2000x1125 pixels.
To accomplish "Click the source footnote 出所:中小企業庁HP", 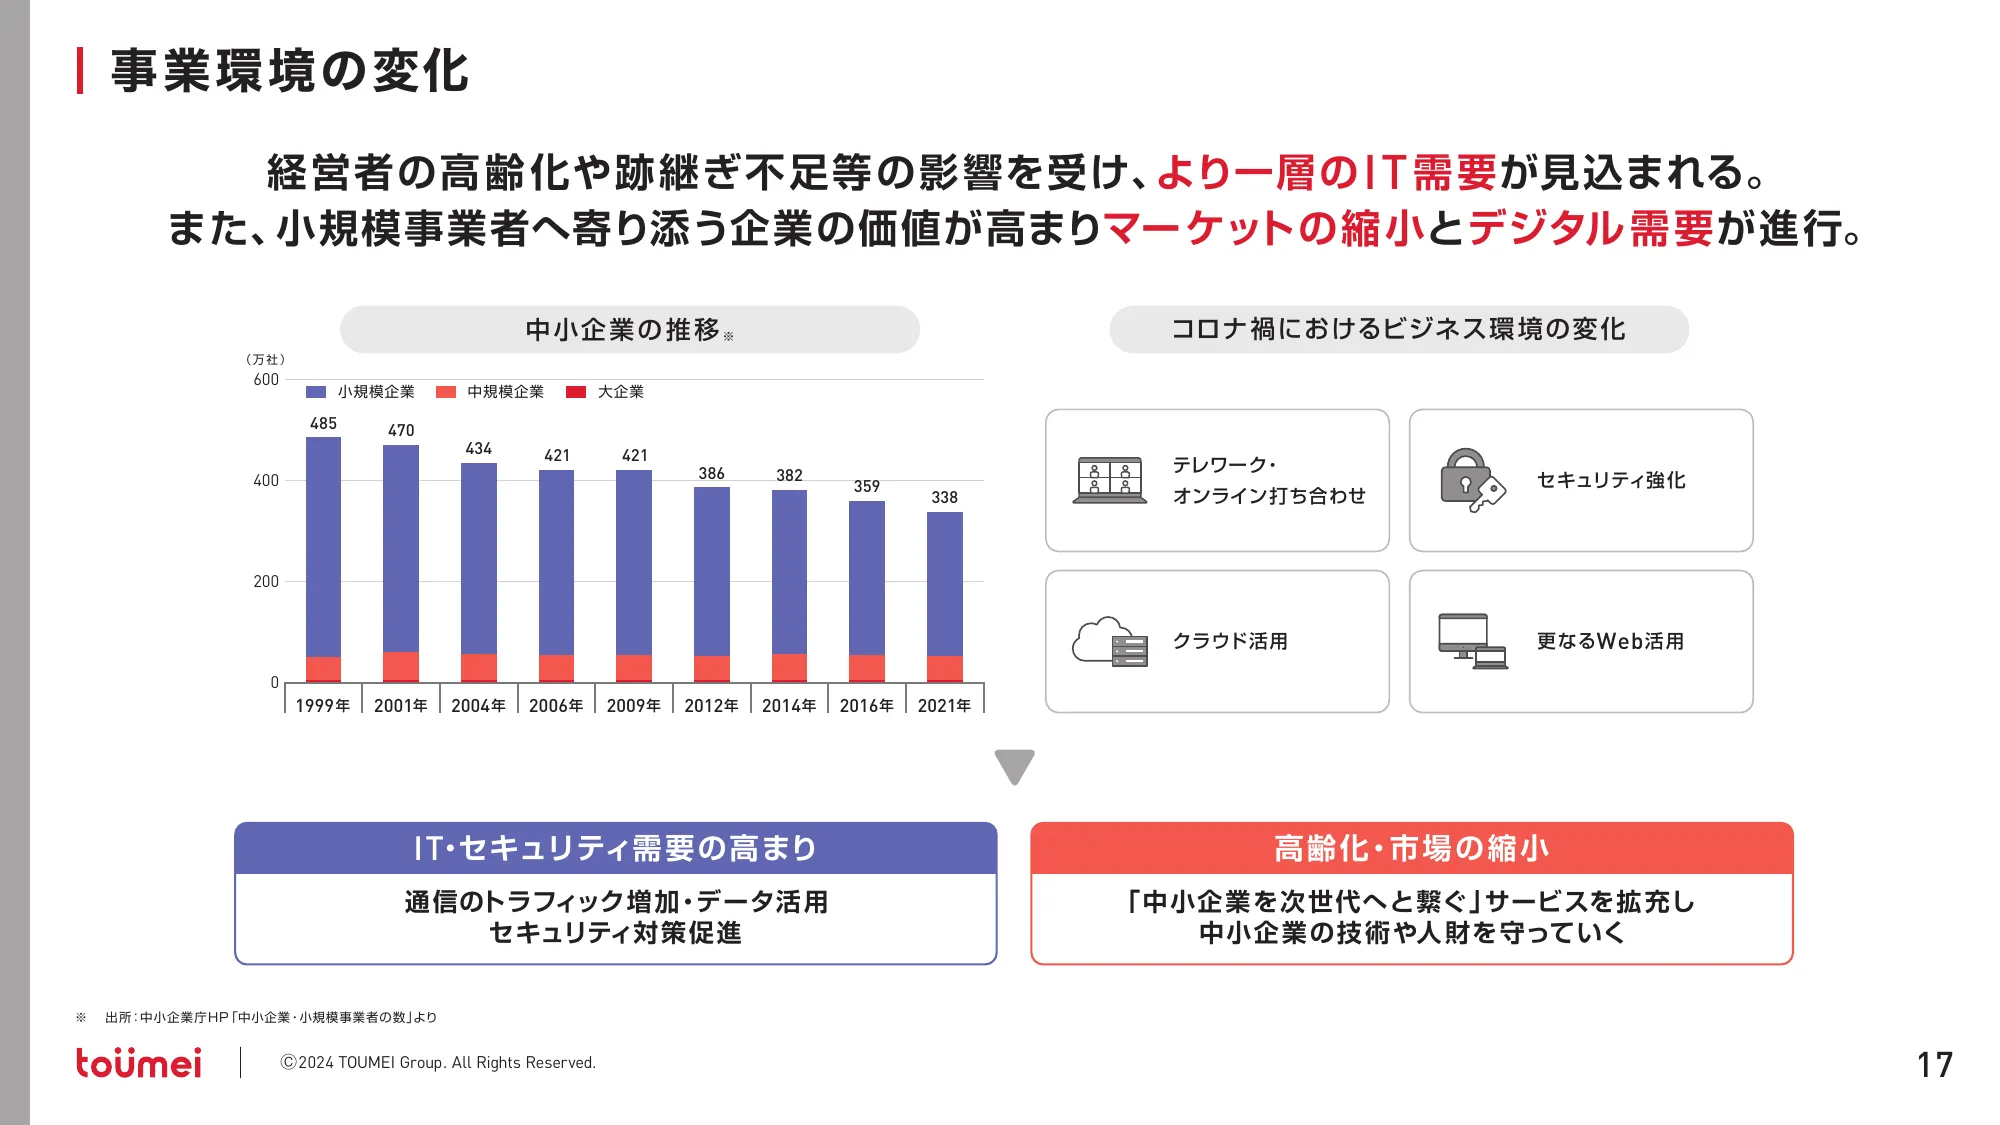I will [x=270, y=1017].
